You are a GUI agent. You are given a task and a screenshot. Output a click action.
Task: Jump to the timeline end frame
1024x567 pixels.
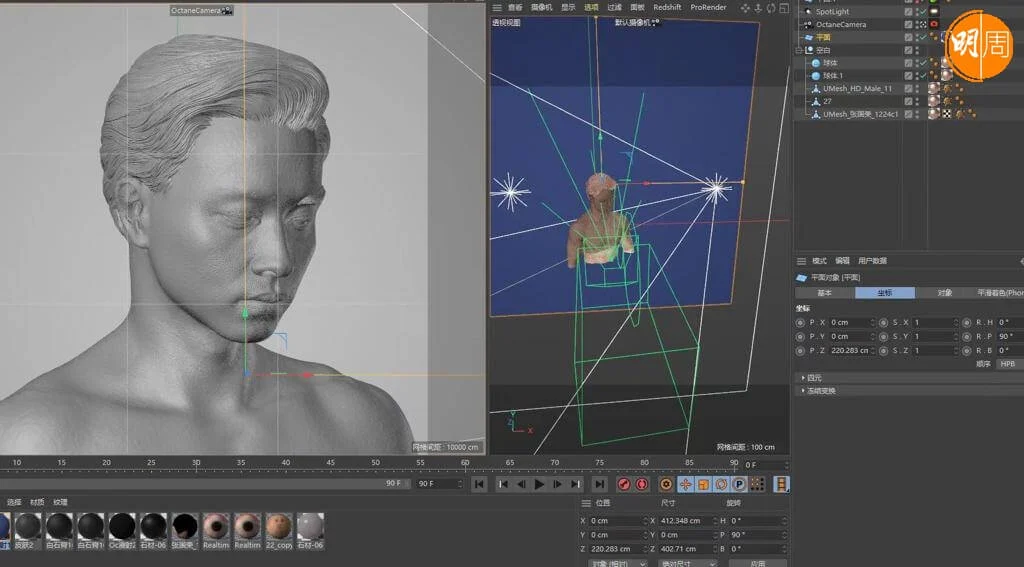pyautogui.click(x=599, y=484)
